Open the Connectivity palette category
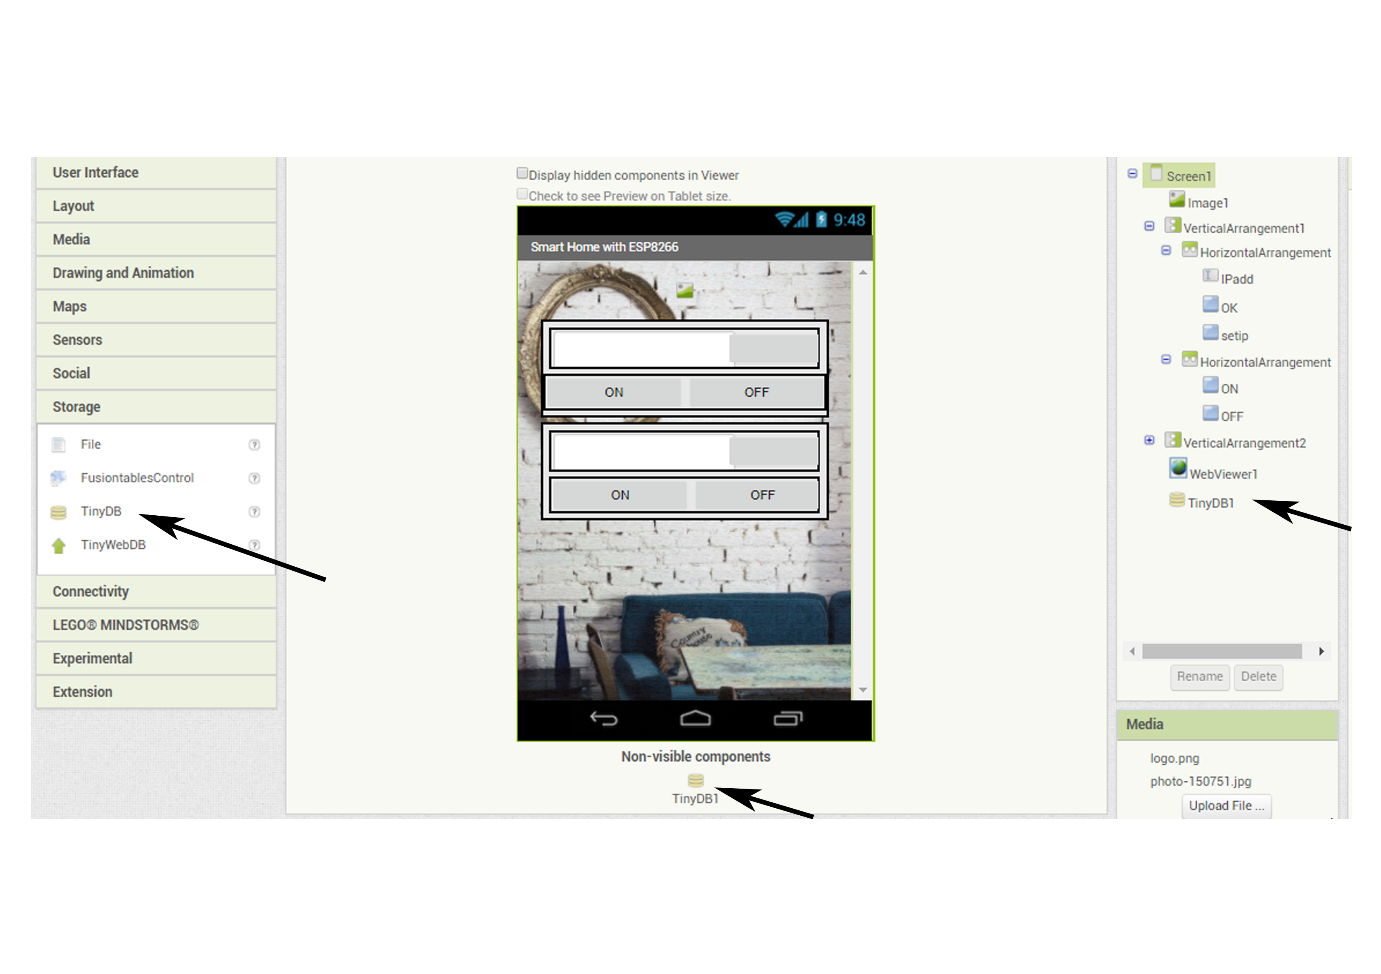 pos(90,591)
